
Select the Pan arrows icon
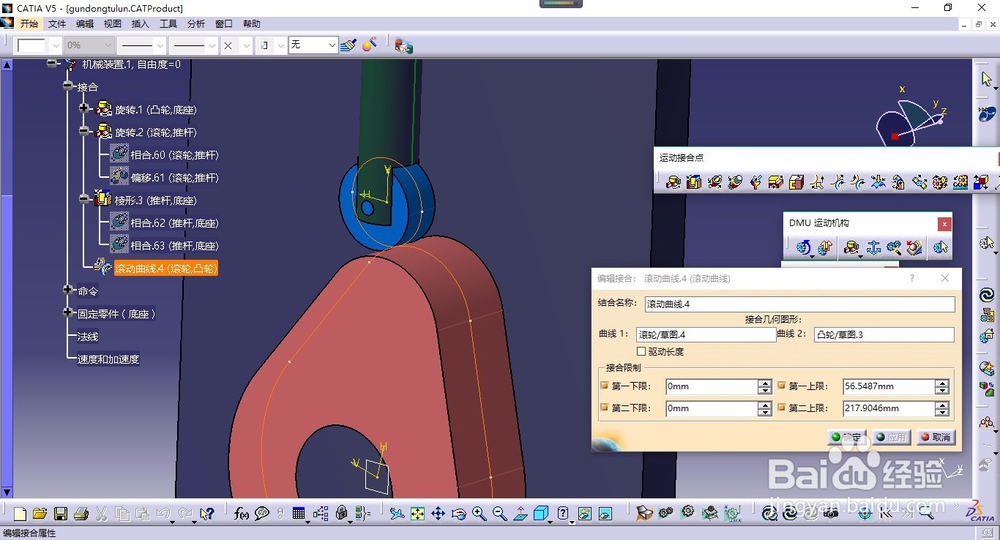click(438, 514)
